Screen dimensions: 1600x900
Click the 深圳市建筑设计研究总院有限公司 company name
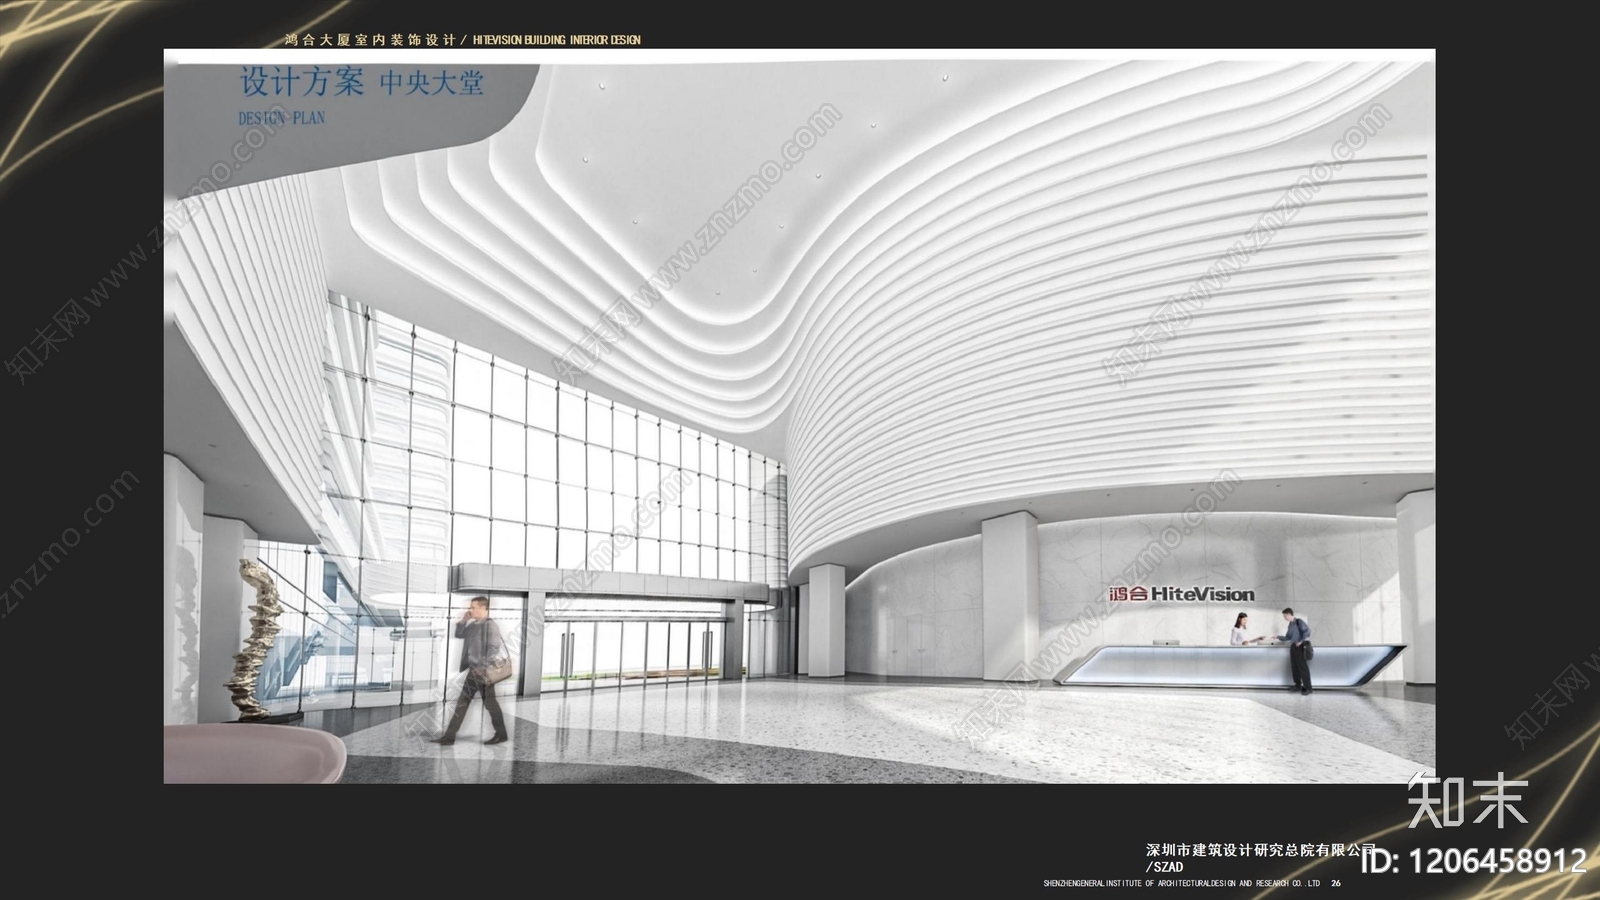(1260, 850)
